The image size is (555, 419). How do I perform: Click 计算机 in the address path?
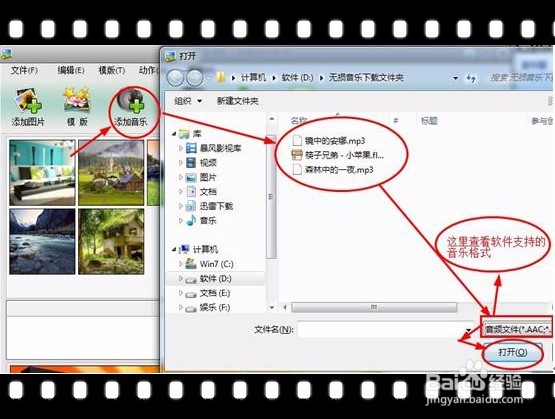[253, 77]
